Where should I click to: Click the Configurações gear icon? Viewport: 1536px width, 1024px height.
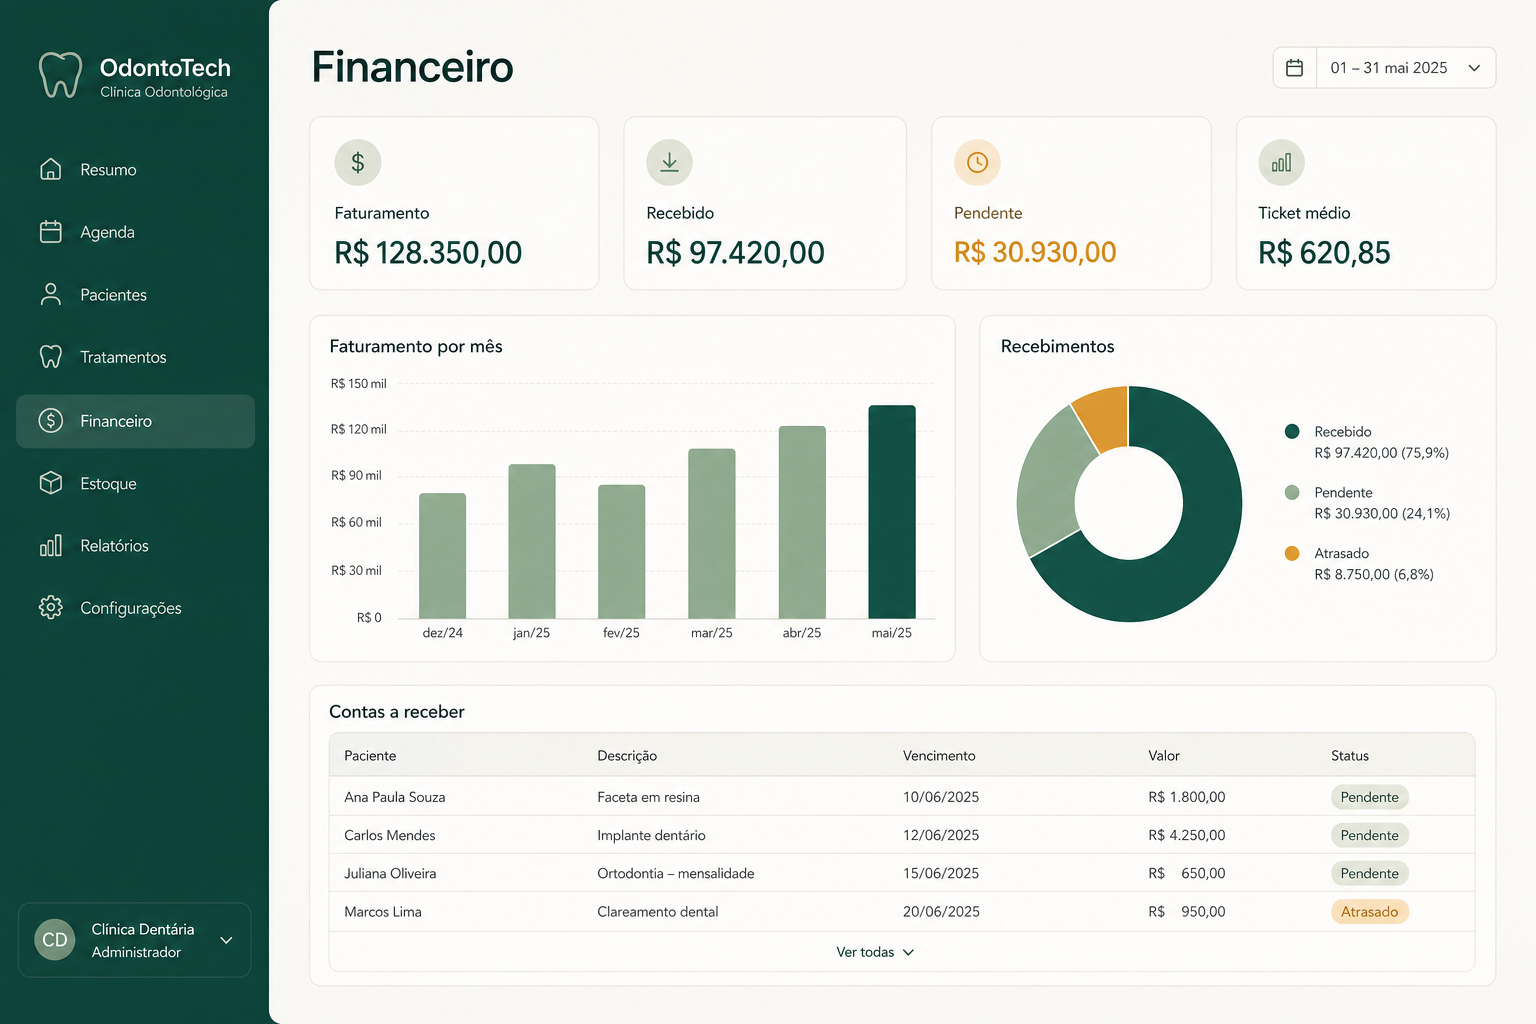51,607
